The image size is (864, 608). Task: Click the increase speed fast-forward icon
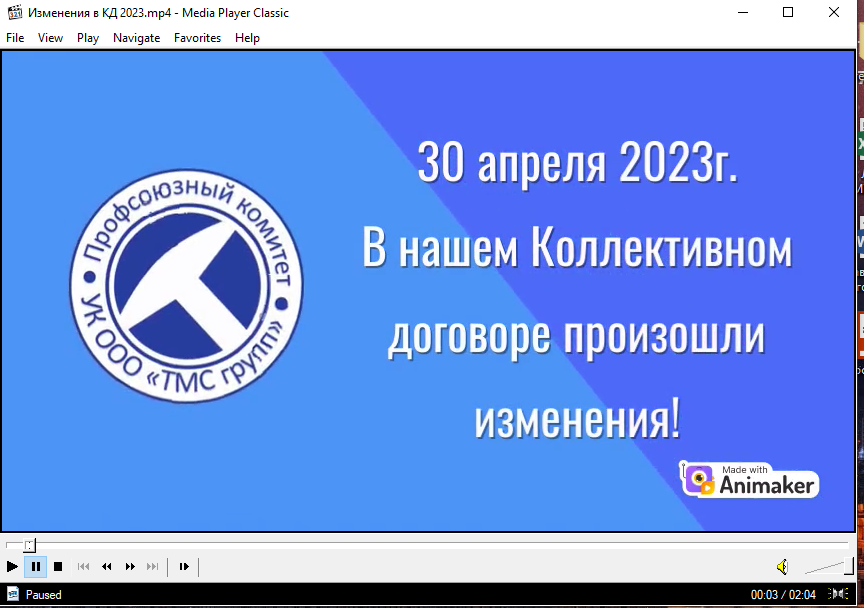pyautogui.click(x=129, y=567)
